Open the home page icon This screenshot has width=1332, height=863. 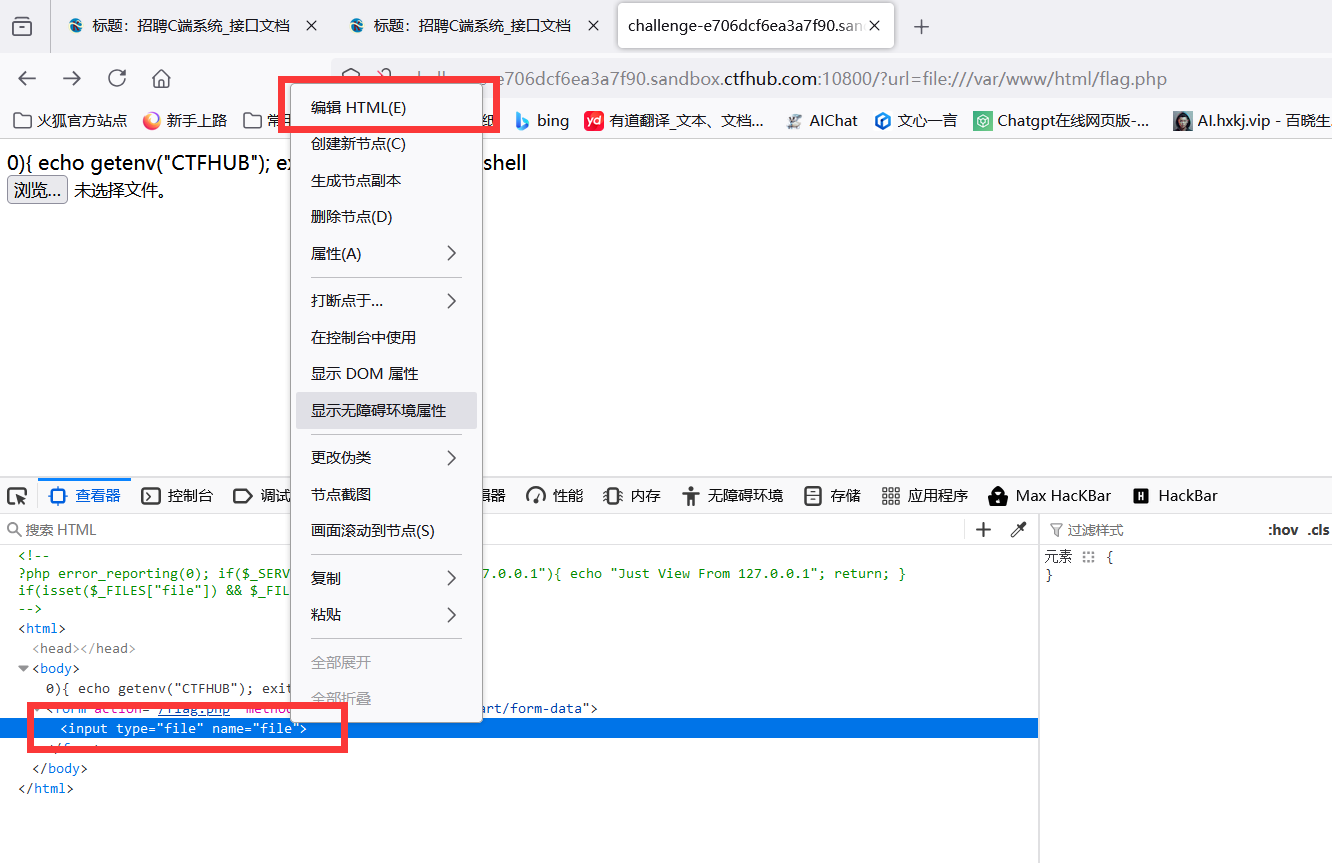(x=161, y=79)
